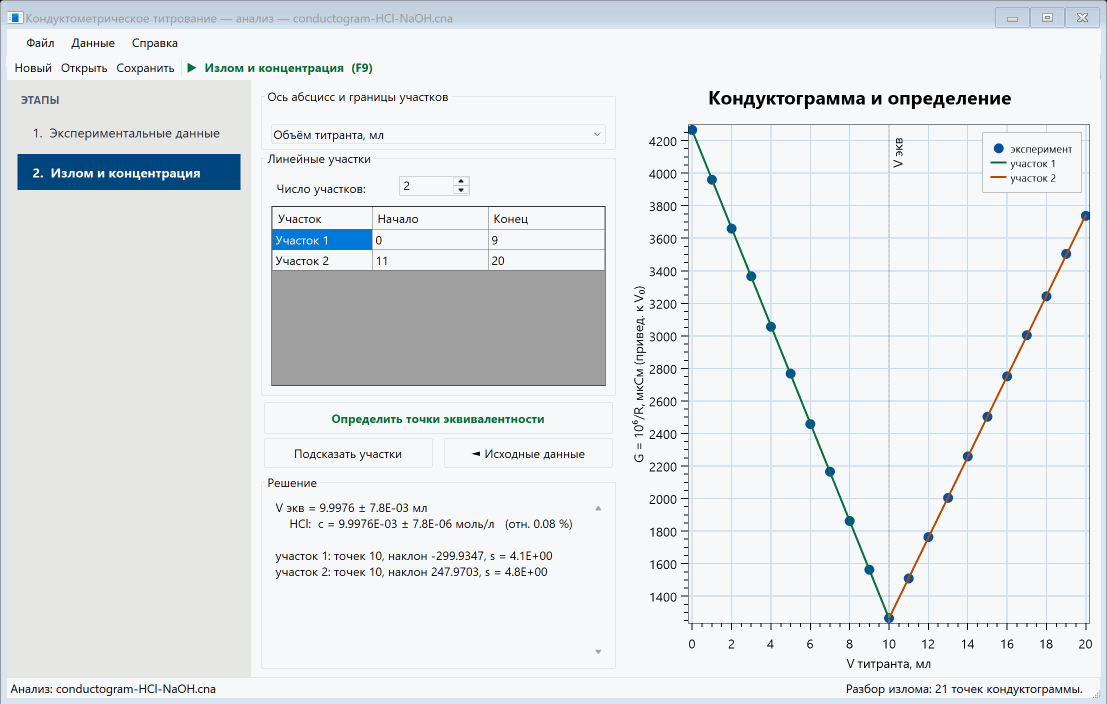This screenshot has height=704, width=1107.
Task: Click the Подсказать участки button
Action: (348, 453)
